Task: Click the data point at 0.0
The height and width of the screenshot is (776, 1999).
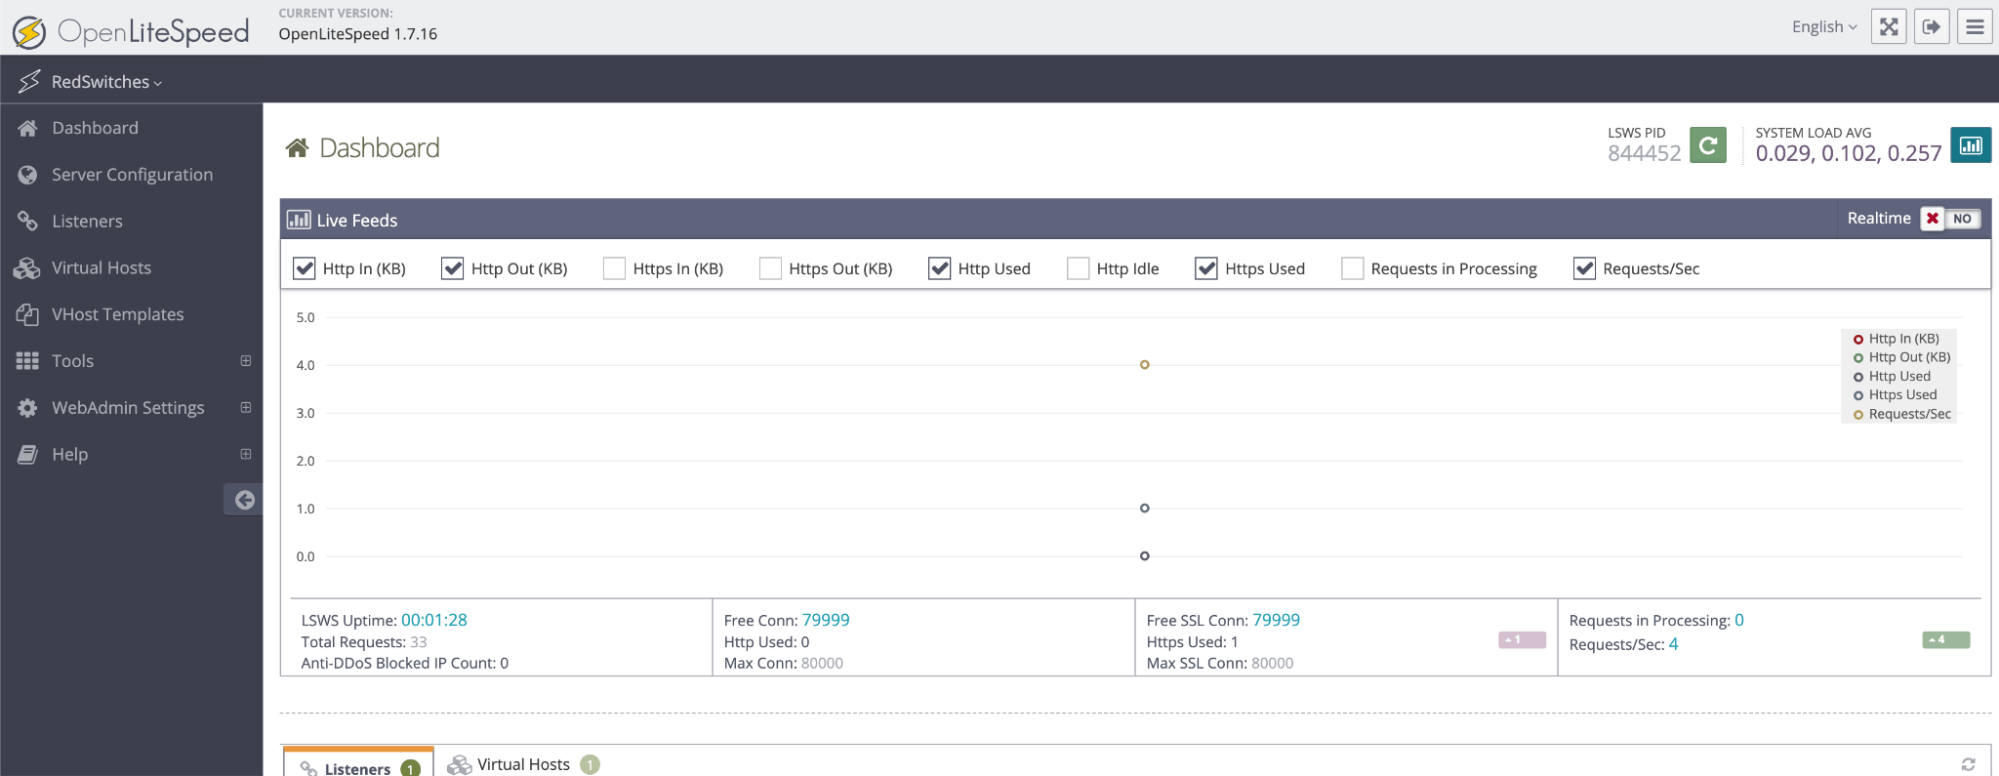Action: coord(1144,556)
